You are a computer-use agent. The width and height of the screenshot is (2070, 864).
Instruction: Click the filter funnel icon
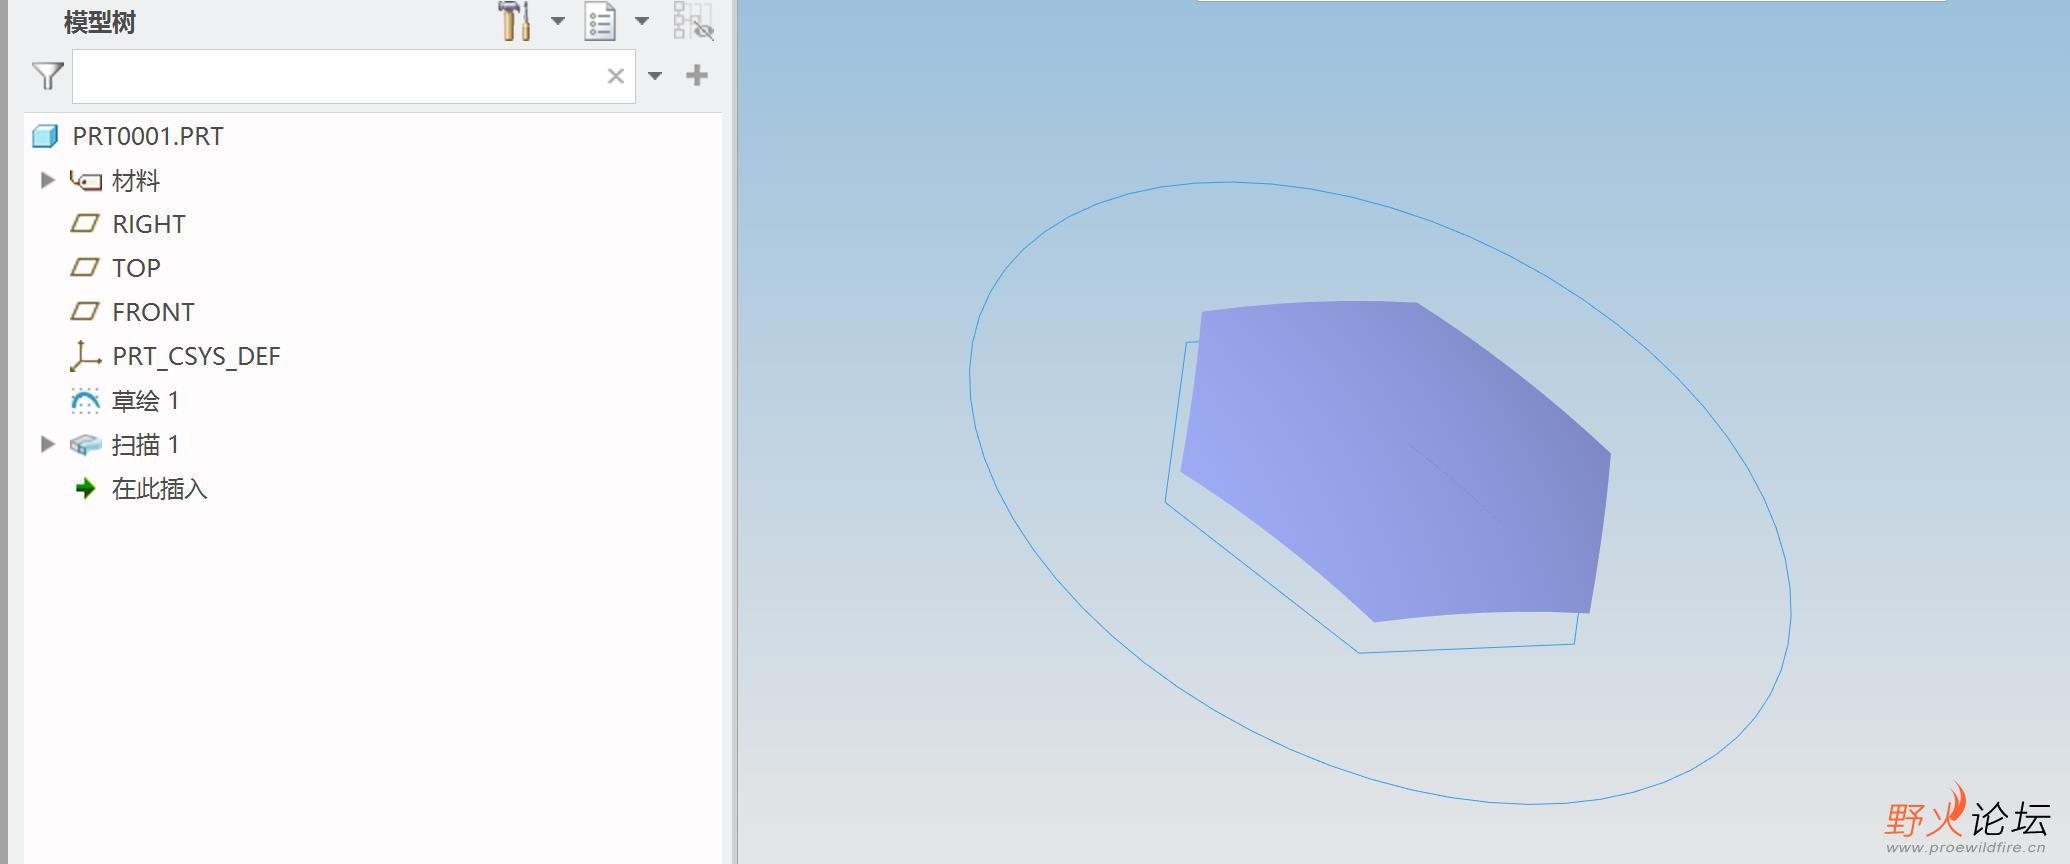pyautogui.click(x=47, y=76)
